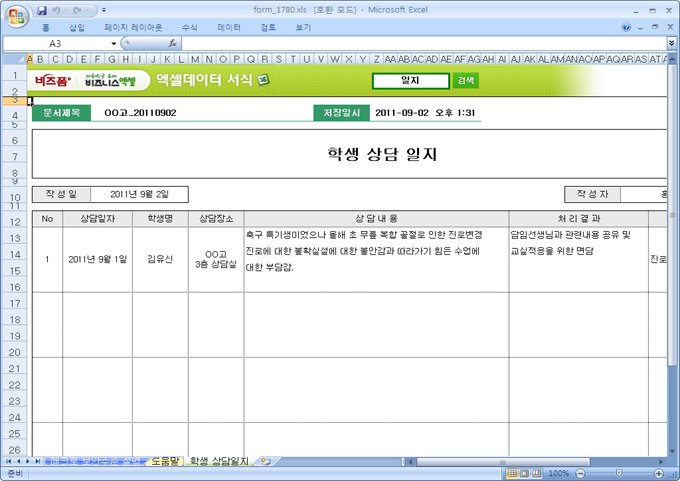
Task: Select row 20 header
Action: point(15,352)
